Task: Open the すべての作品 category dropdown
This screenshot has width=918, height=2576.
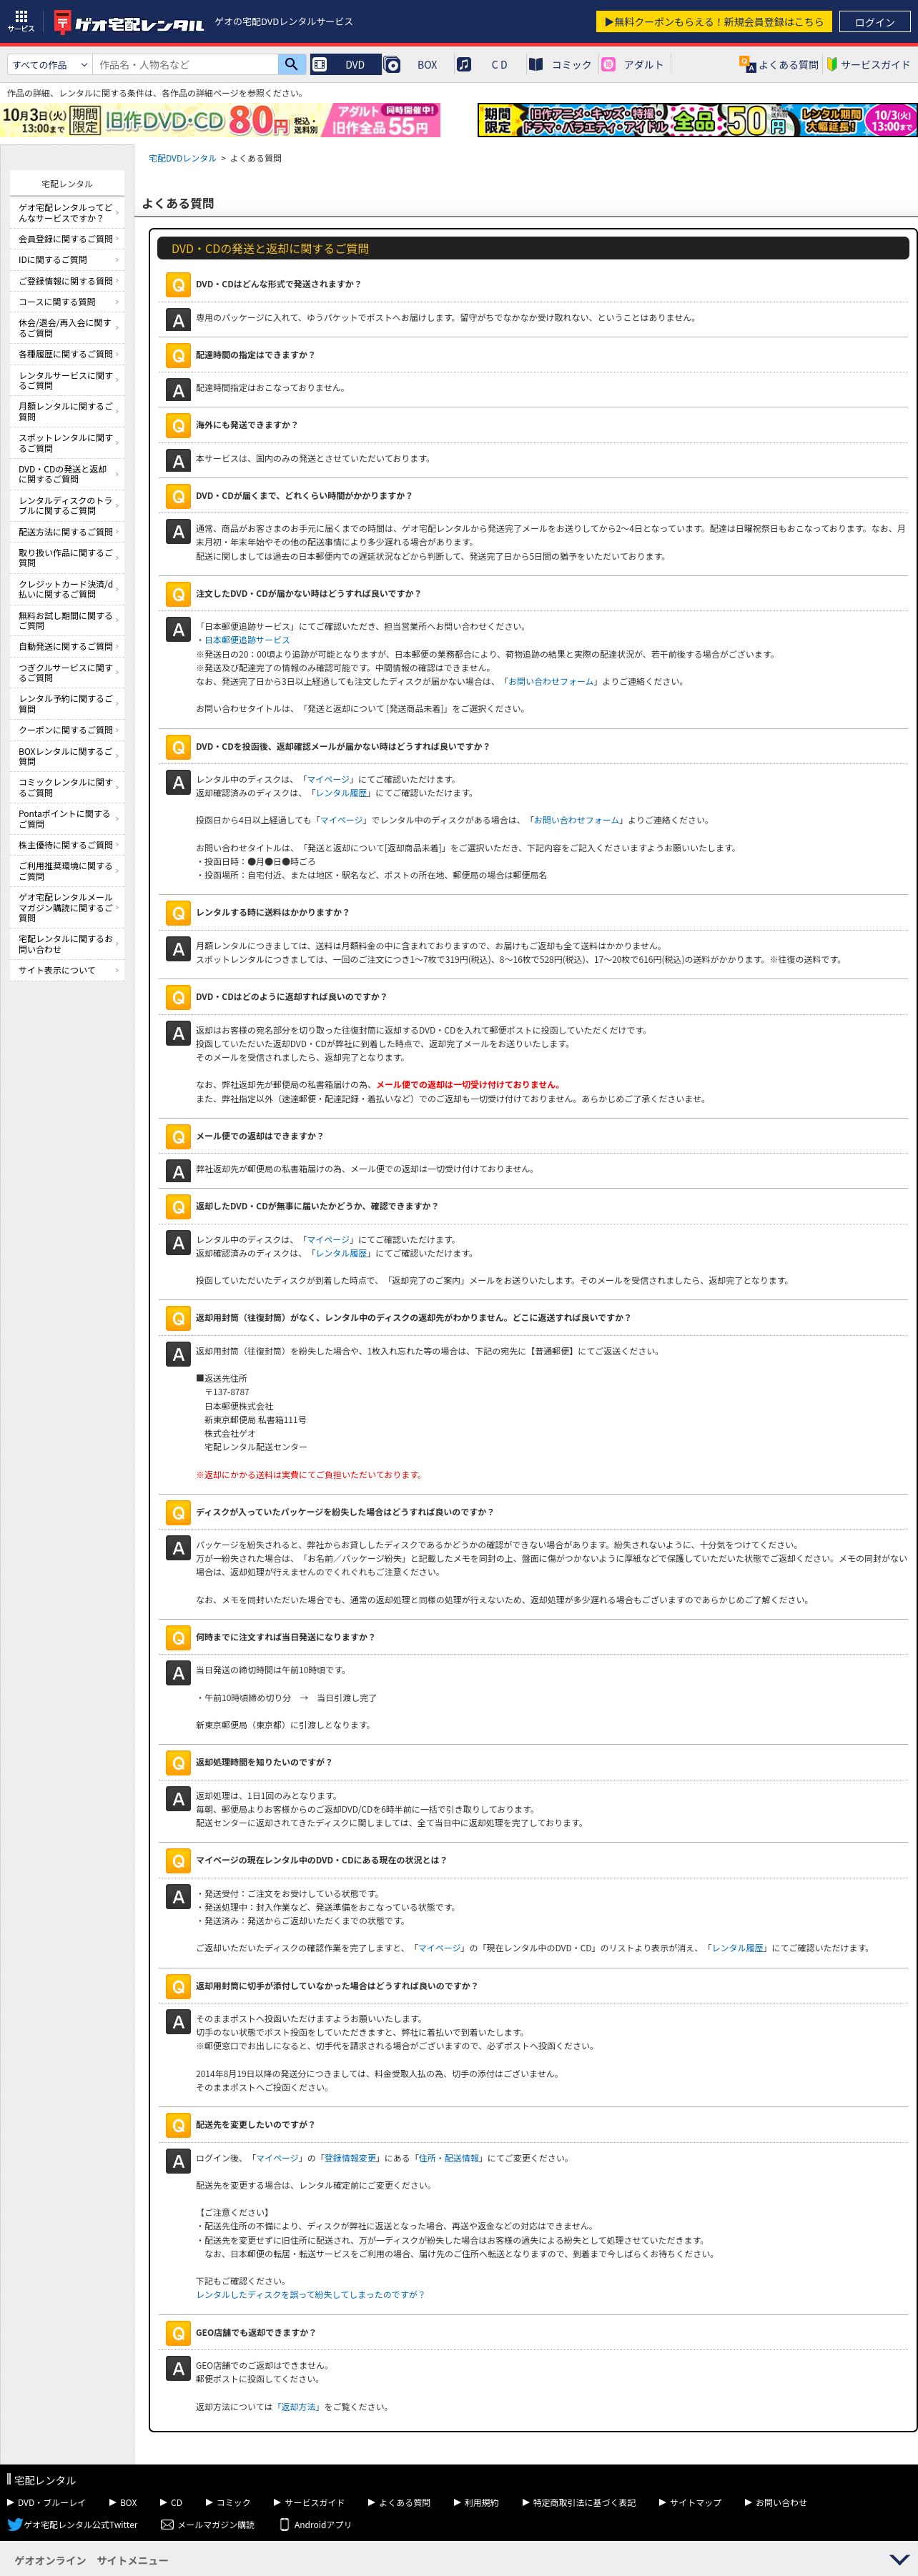Action: 50,65
